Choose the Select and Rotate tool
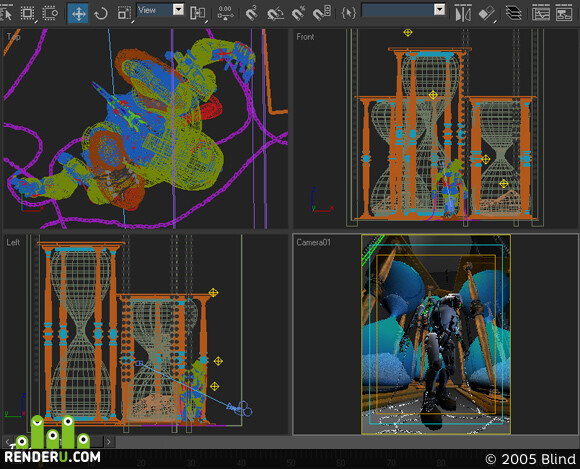 101,14
